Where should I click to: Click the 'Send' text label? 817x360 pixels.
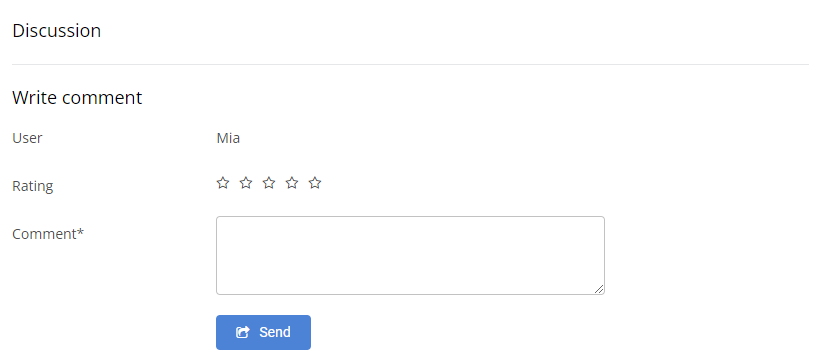pyautogui.click(x=275, y=332)
